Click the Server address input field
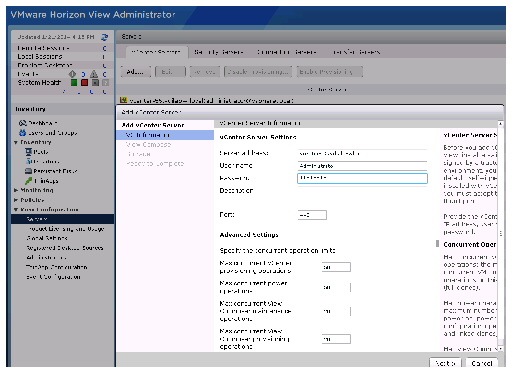Viewport: 514px width, 374px height. (x=362, y=153)
